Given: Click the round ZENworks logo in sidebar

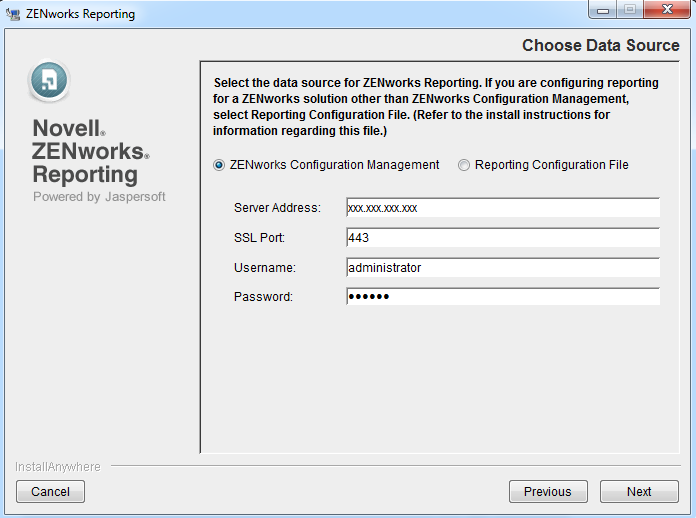Looking at the screenshot, I should click(49, 81).
